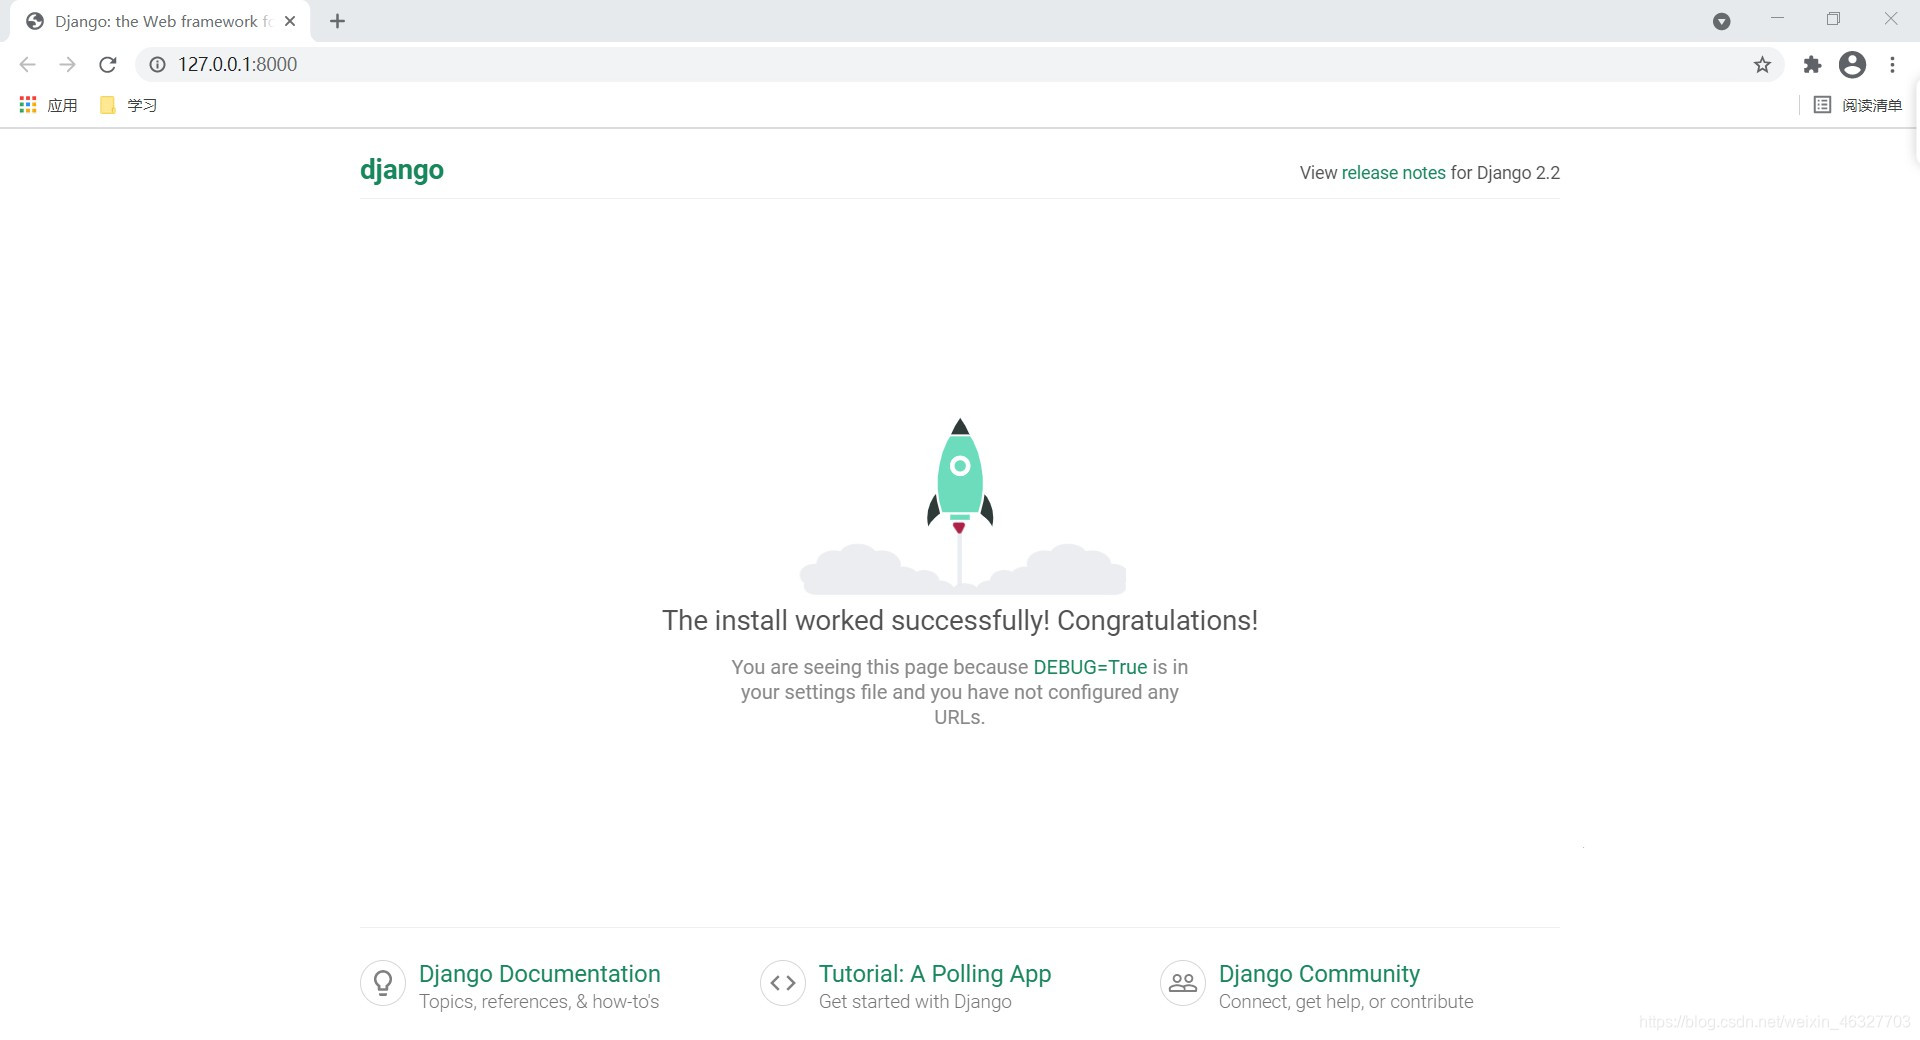Open the 学习 bookmarks folder
Screen dimensions: 1920x1040
[x=128, y=105]
